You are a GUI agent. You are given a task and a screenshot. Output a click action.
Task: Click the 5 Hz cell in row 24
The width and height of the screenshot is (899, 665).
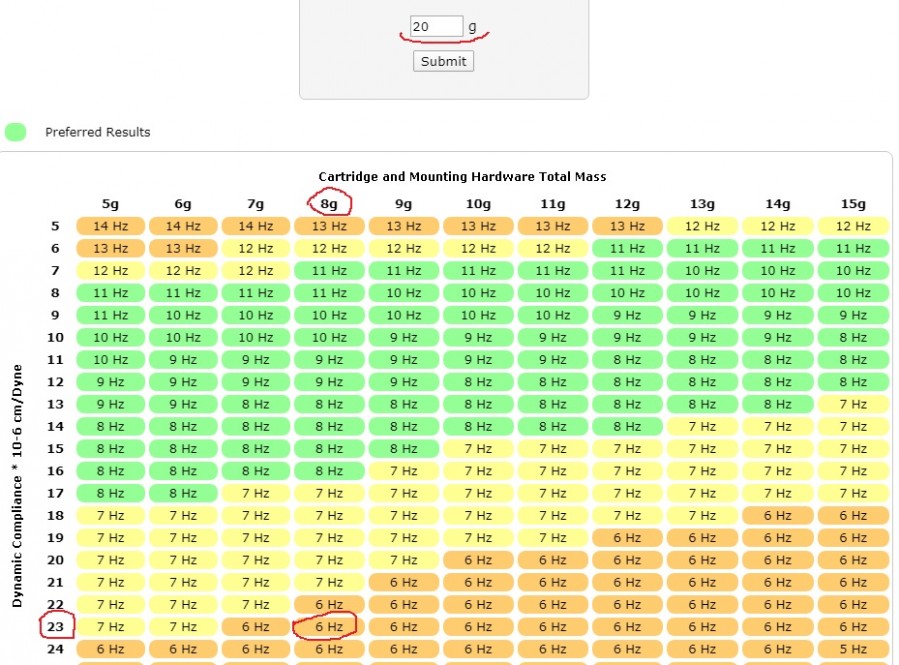coord(853,649)
